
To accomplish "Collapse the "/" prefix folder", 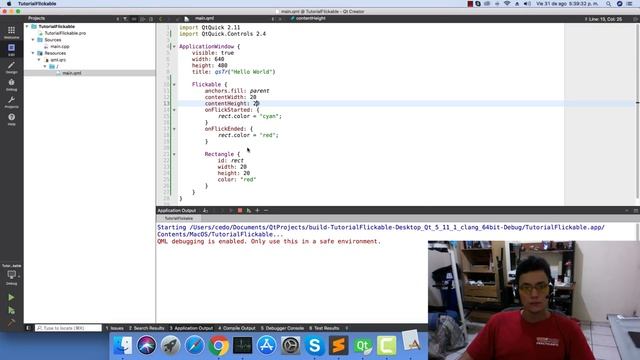I will (x=45, y=67).
